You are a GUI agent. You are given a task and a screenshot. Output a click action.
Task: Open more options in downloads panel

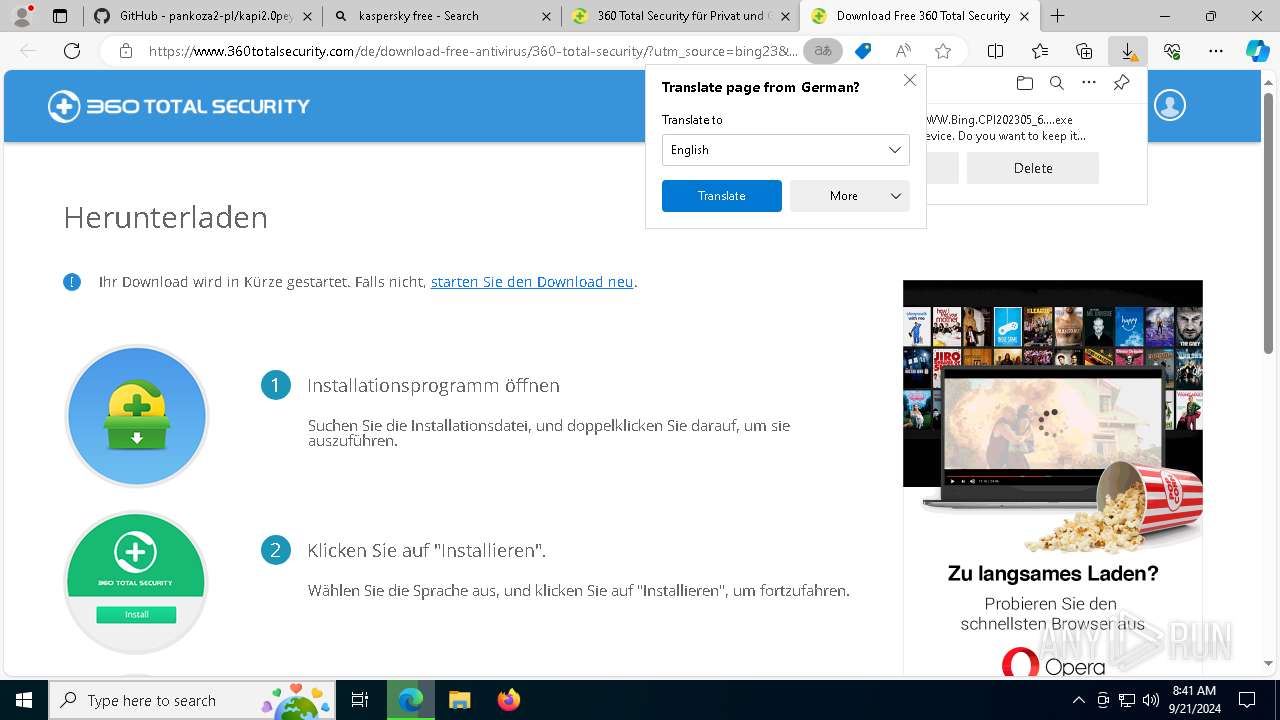[1089, 83]
